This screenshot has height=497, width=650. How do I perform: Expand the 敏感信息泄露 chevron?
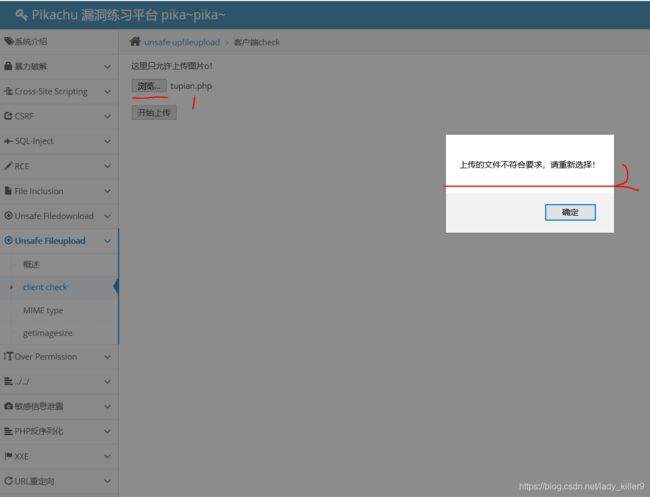tap(107, 407)
